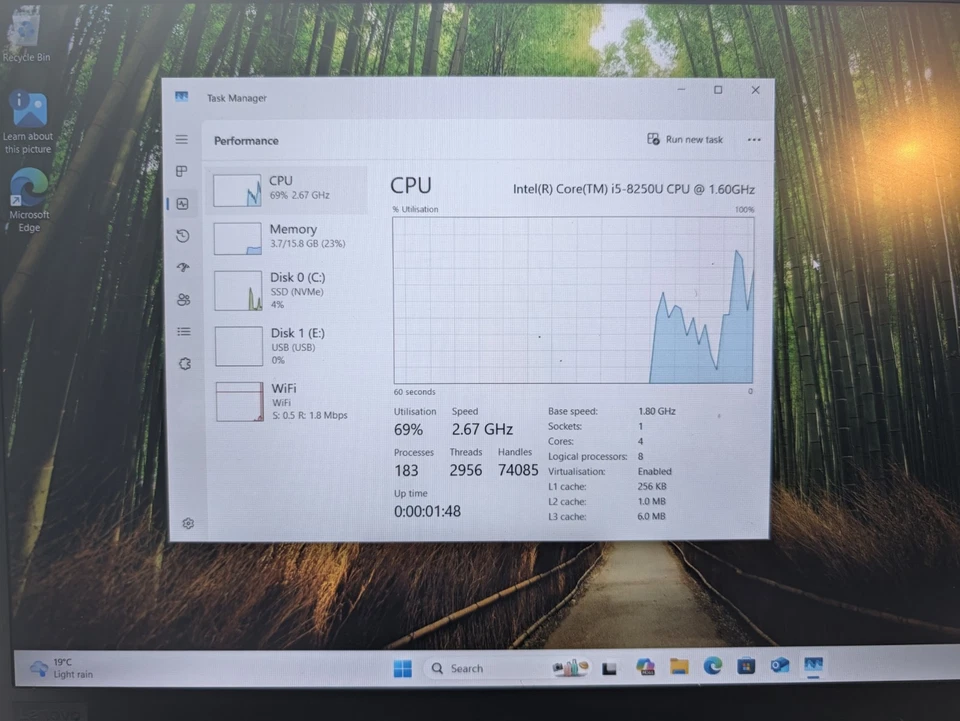Click the Task Manager taskbar icon
The image size is (960, 721).
pyautogui.click(x=813, y=664)
